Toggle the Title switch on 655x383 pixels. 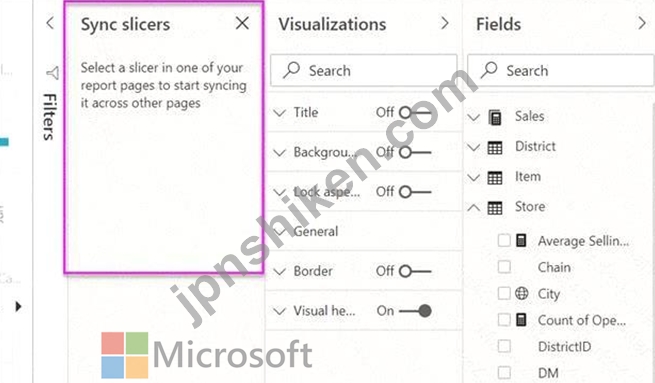click(x=415, y=112)
